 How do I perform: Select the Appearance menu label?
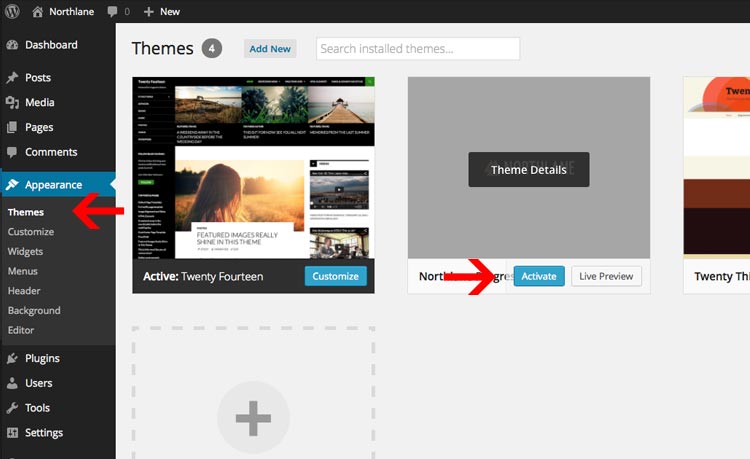click(x=54, y=185)
